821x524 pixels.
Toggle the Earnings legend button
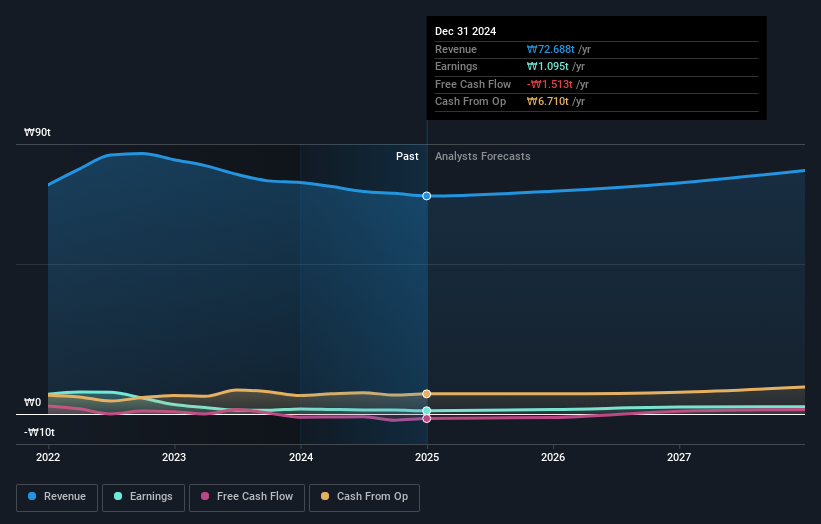(x=143, y=497)
